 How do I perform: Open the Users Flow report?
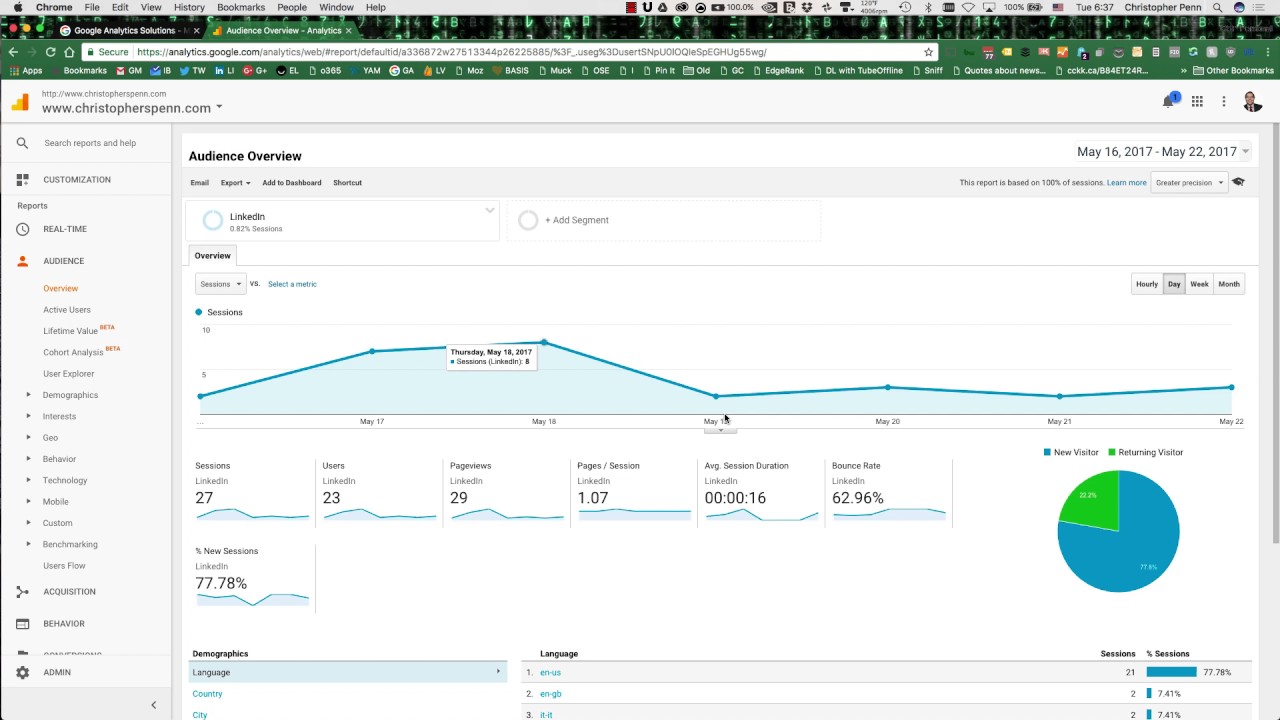64,566
